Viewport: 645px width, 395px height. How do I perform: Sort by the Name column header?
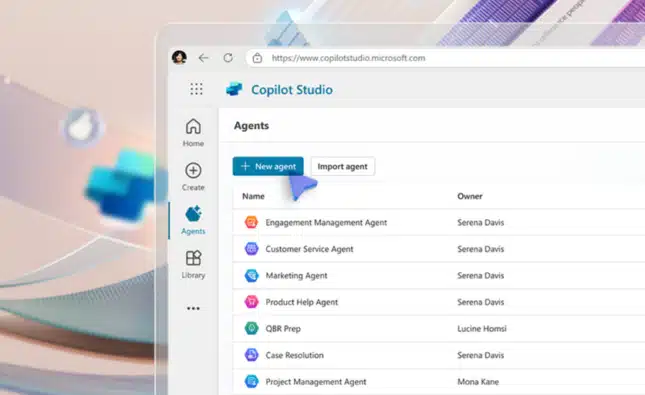[x=253, y=196]
